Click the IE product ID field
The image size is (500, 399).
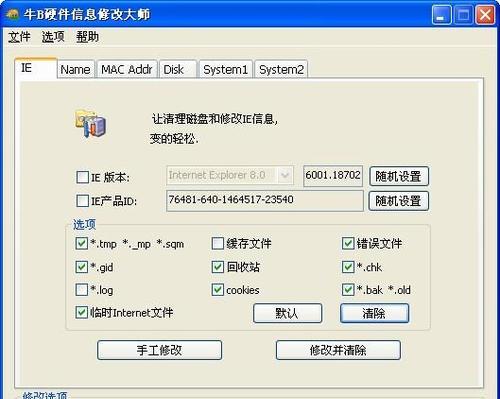pos(265,200)
